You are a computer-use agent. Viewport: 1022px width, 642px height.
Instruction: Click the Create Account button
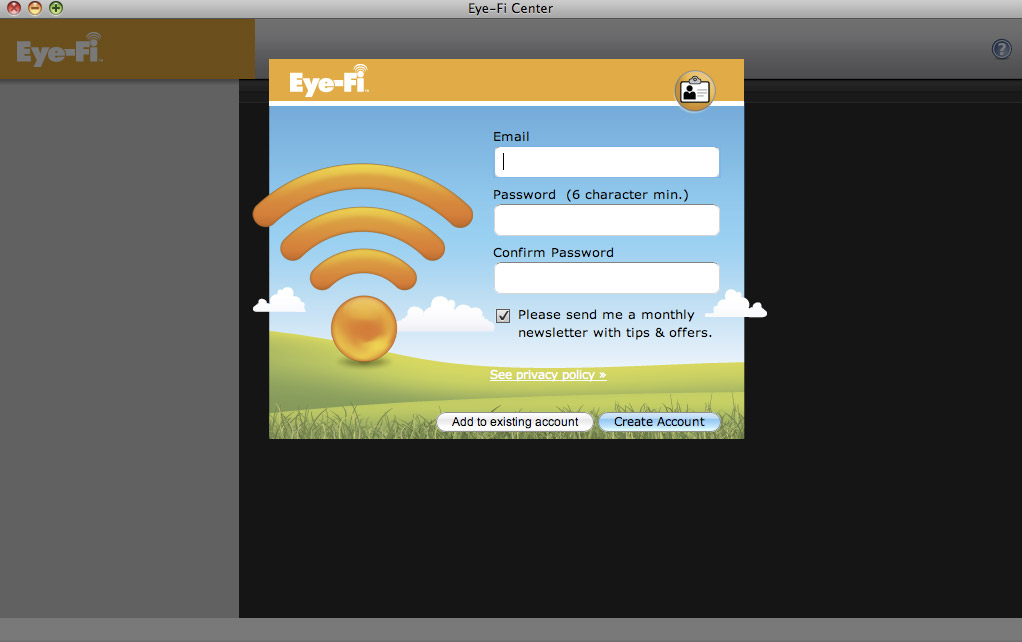[x=659, y=422]
